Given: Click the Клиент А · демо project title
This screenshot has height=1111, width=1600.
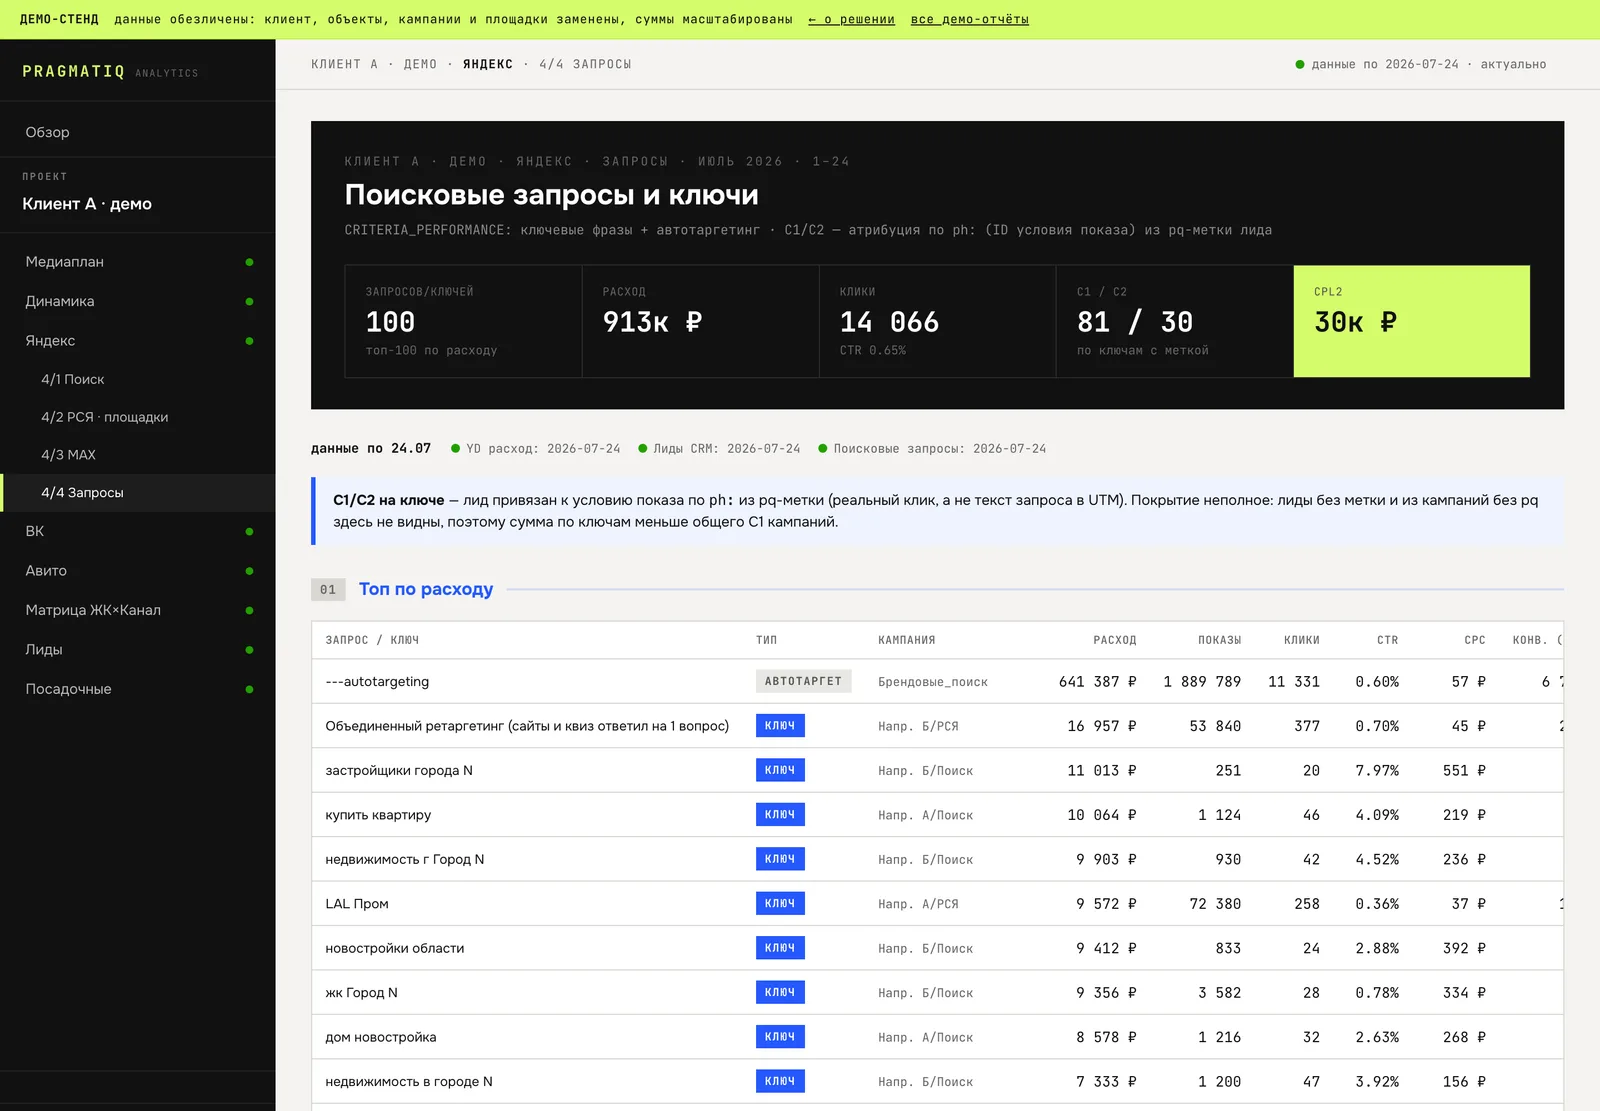Looking at the screenshot, I should coord(87,204).
